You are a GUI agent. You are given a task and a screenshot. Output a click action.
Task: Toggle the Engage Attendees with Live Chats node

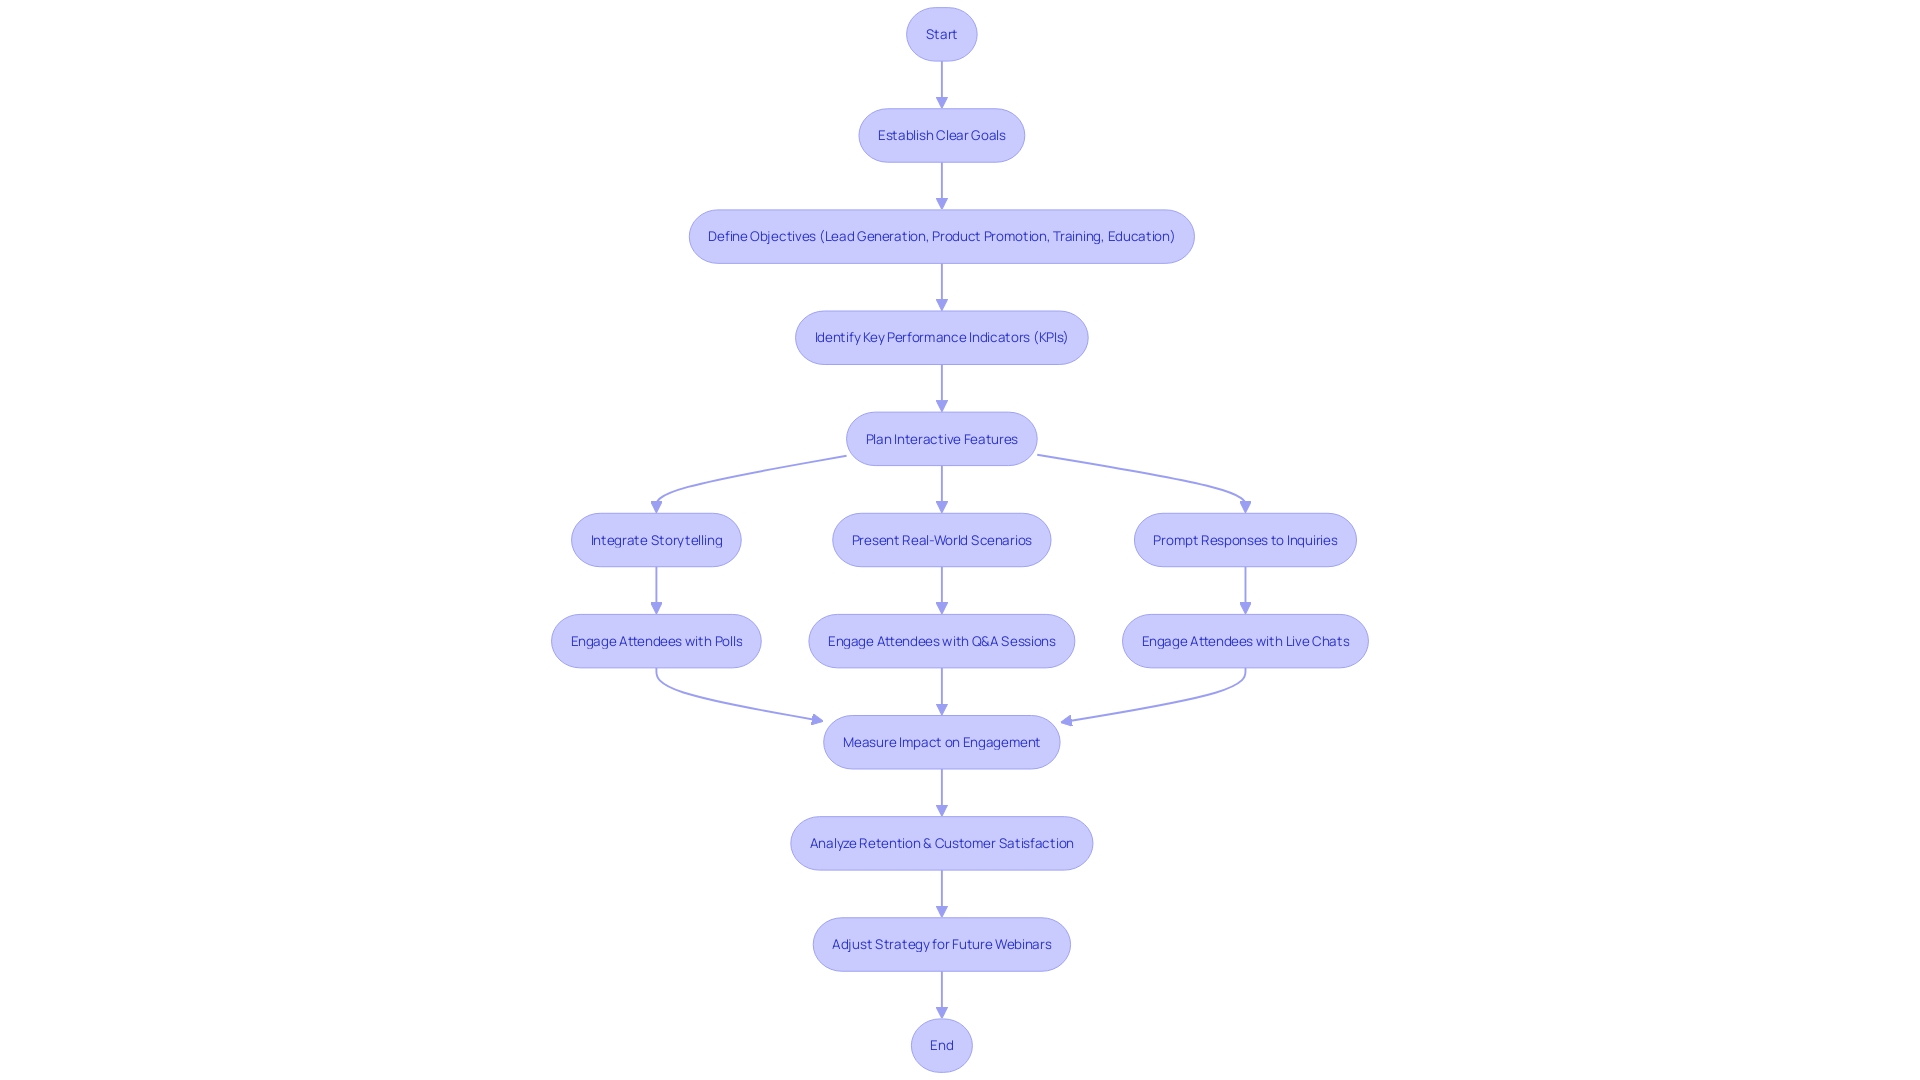pyautogui.click(x=1245, y=640)
